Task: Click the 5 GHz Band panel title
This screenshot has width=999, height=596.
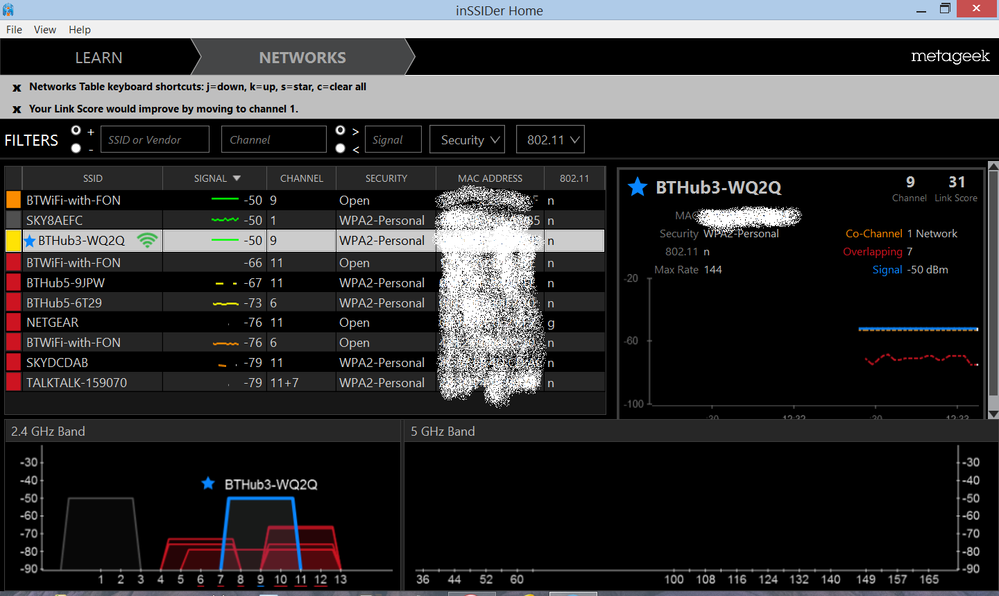Action: [x=442, y=432]
